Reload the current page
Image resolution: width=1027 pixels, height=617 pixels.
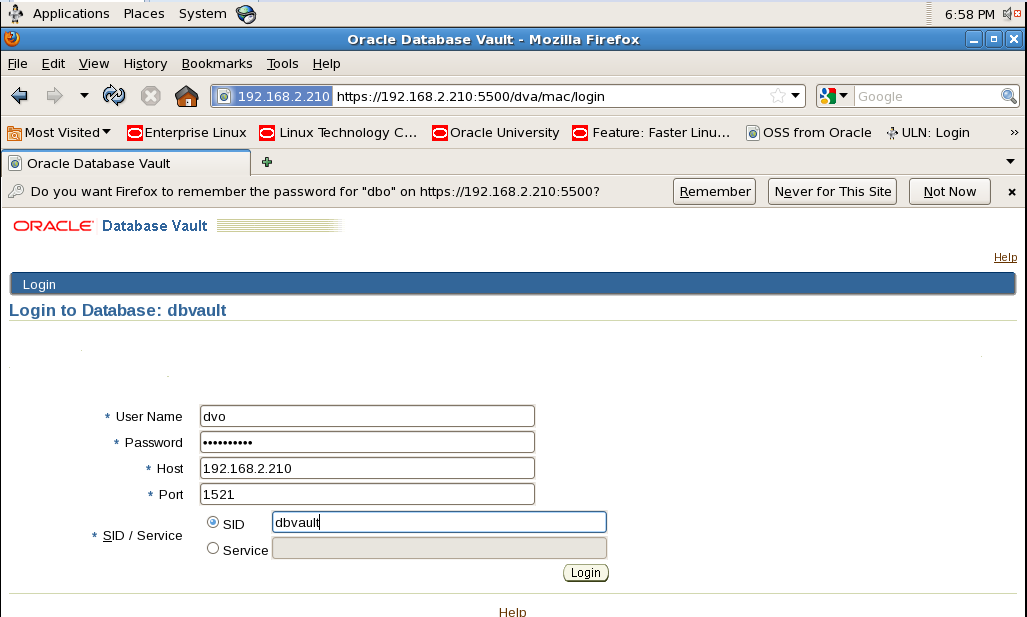pos(114,96)
